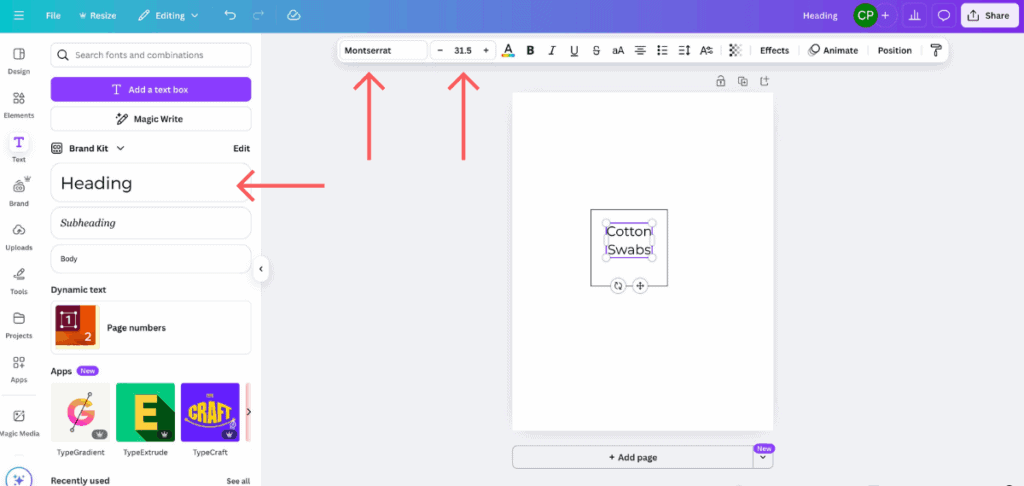Screen dimensions: 1024x486
Task: Toggle bulleted list
Action: coord(662,50)
